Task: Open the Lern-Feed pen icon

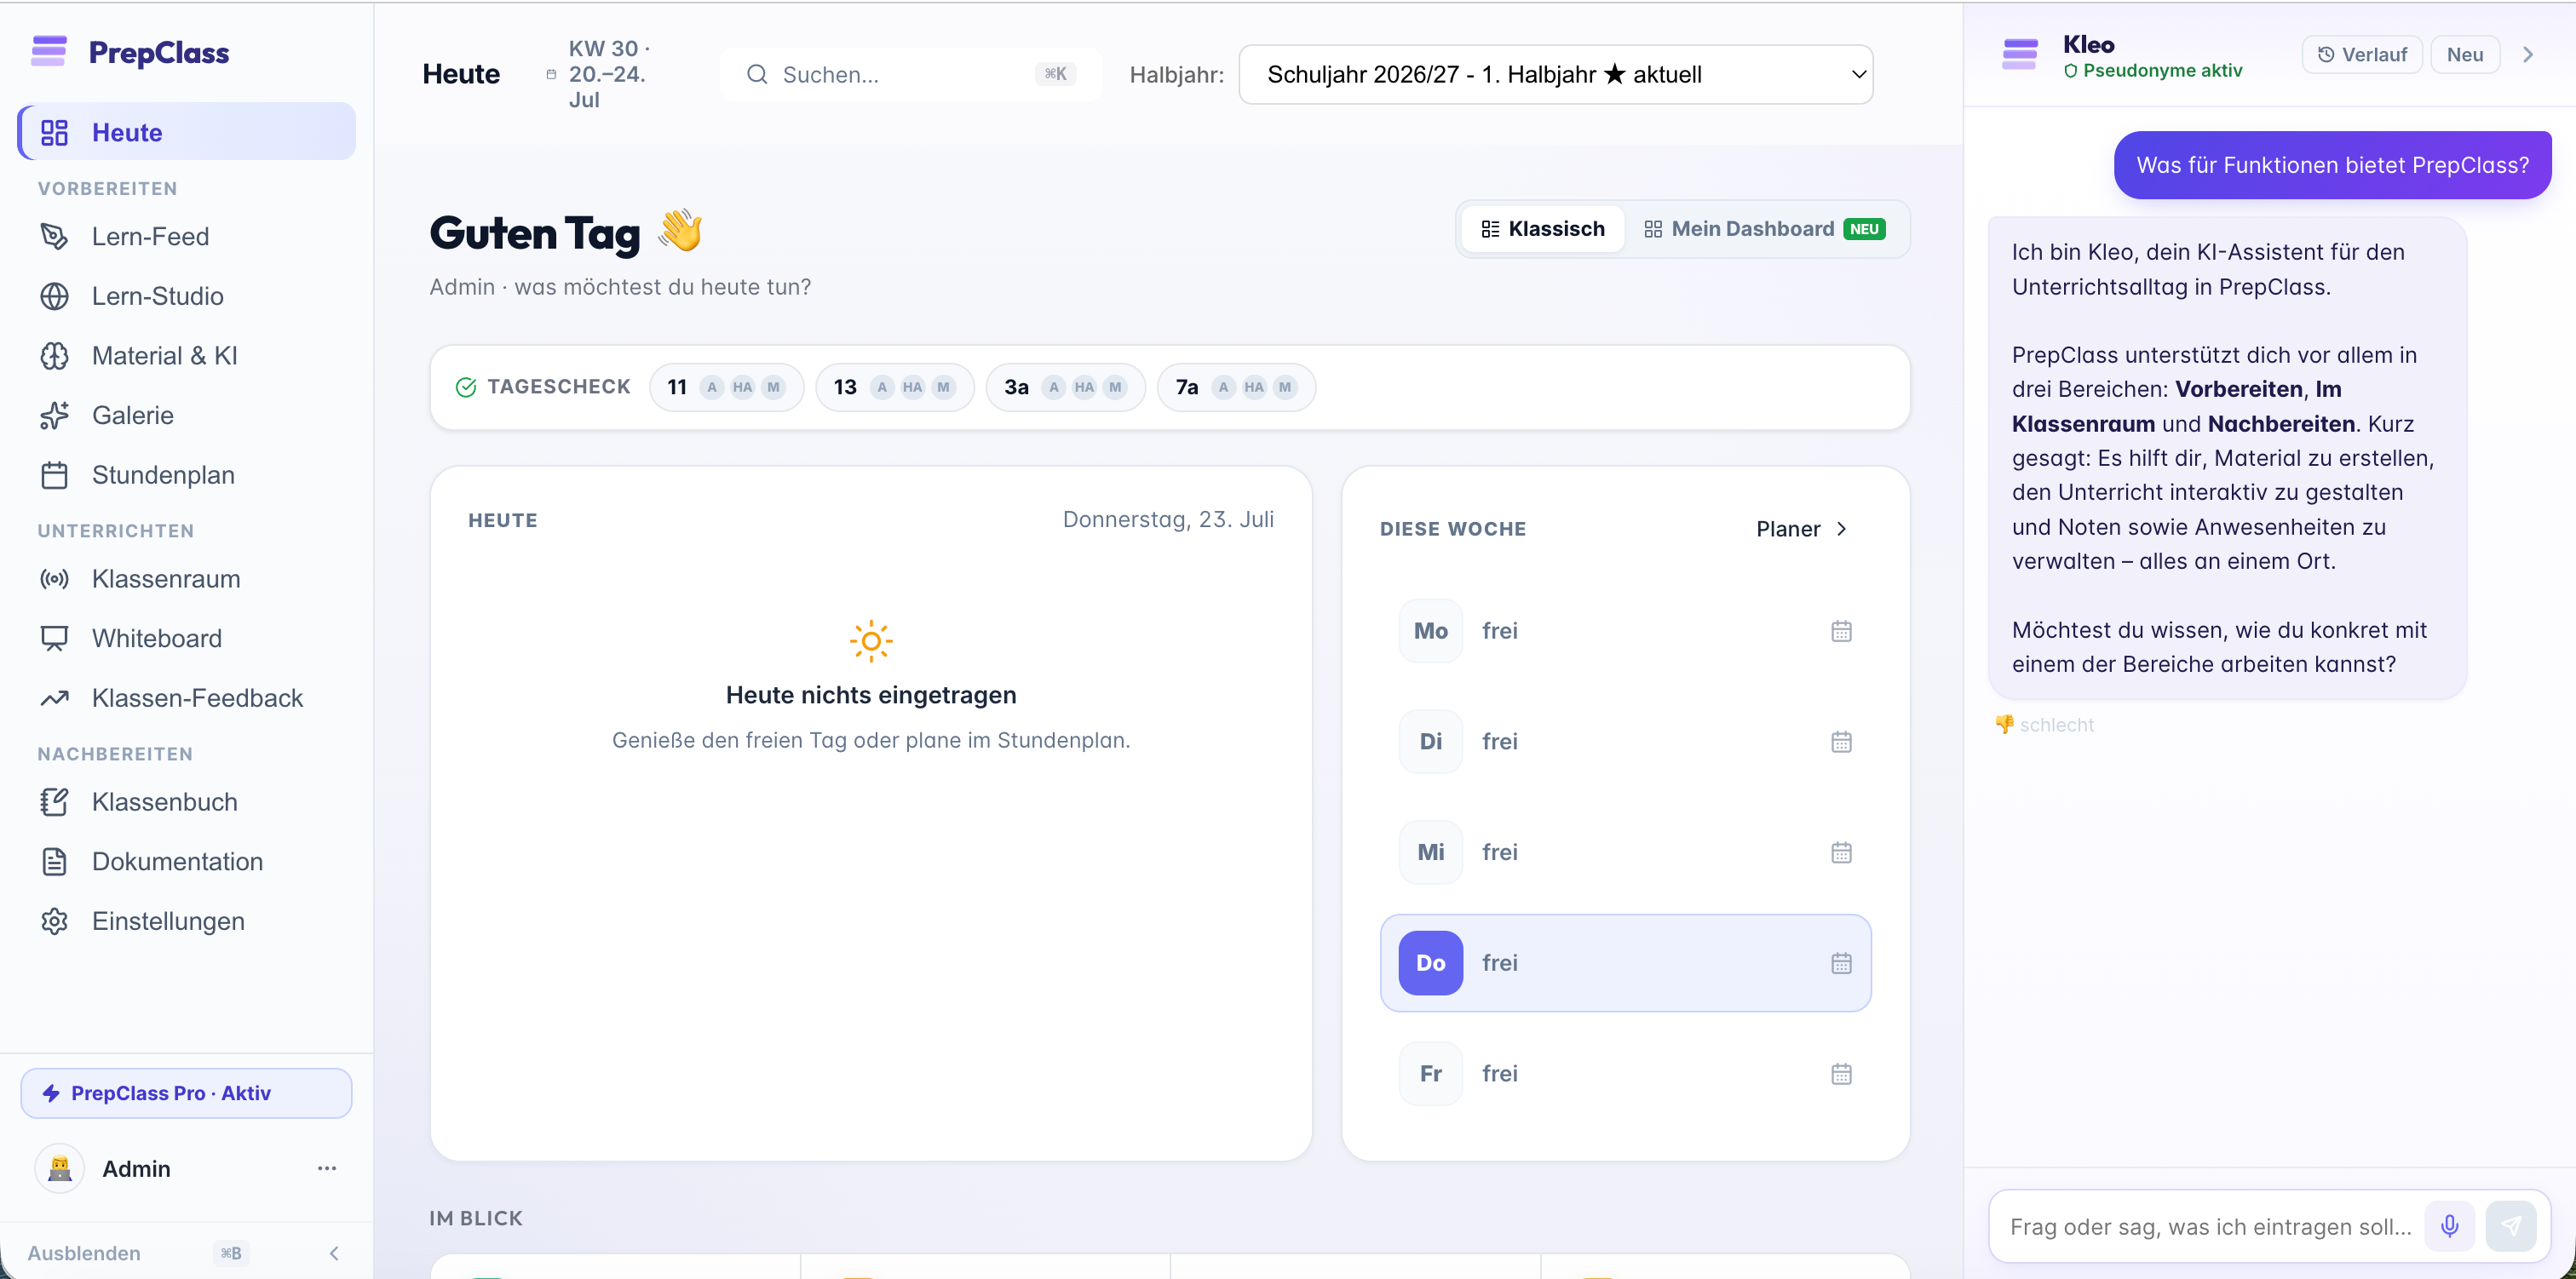Action: [54, 236]
